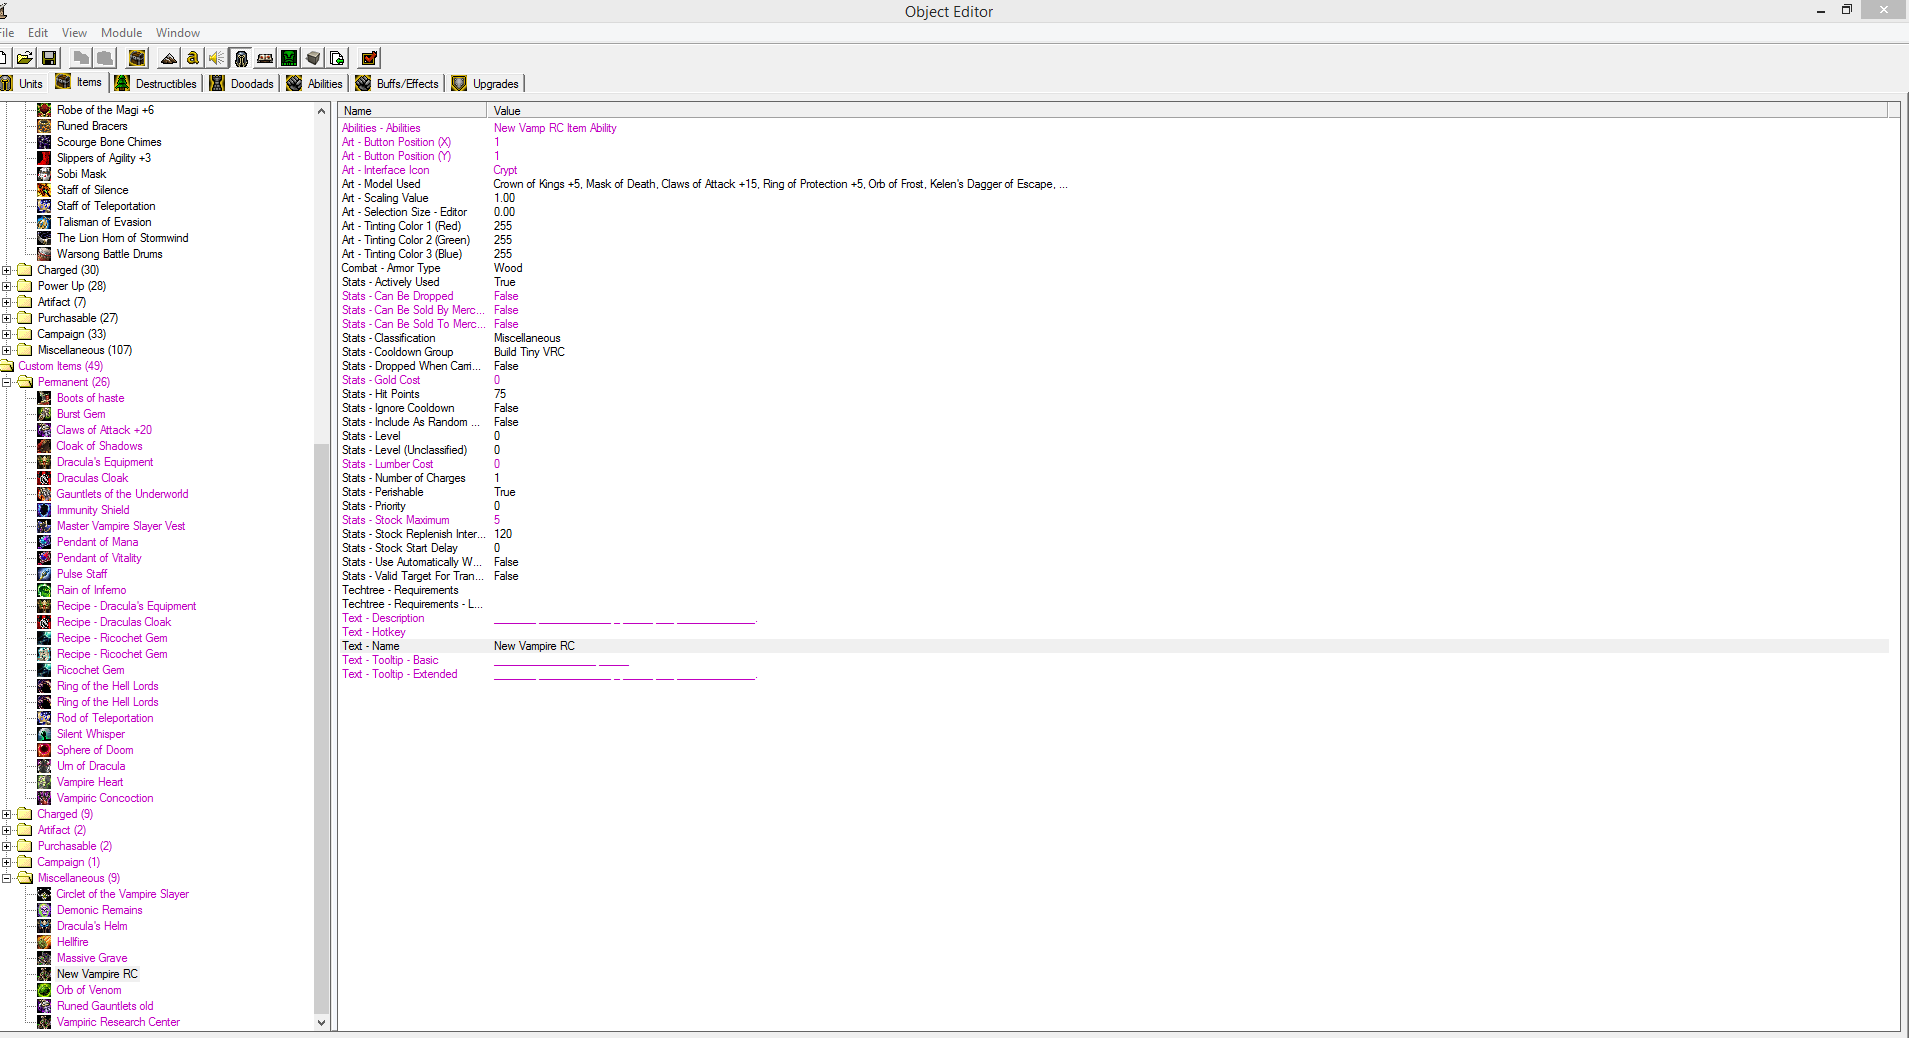Expand the Miscellaneous (107) folder
This screenshot has width=1909, height=1038.
point(7,350)
